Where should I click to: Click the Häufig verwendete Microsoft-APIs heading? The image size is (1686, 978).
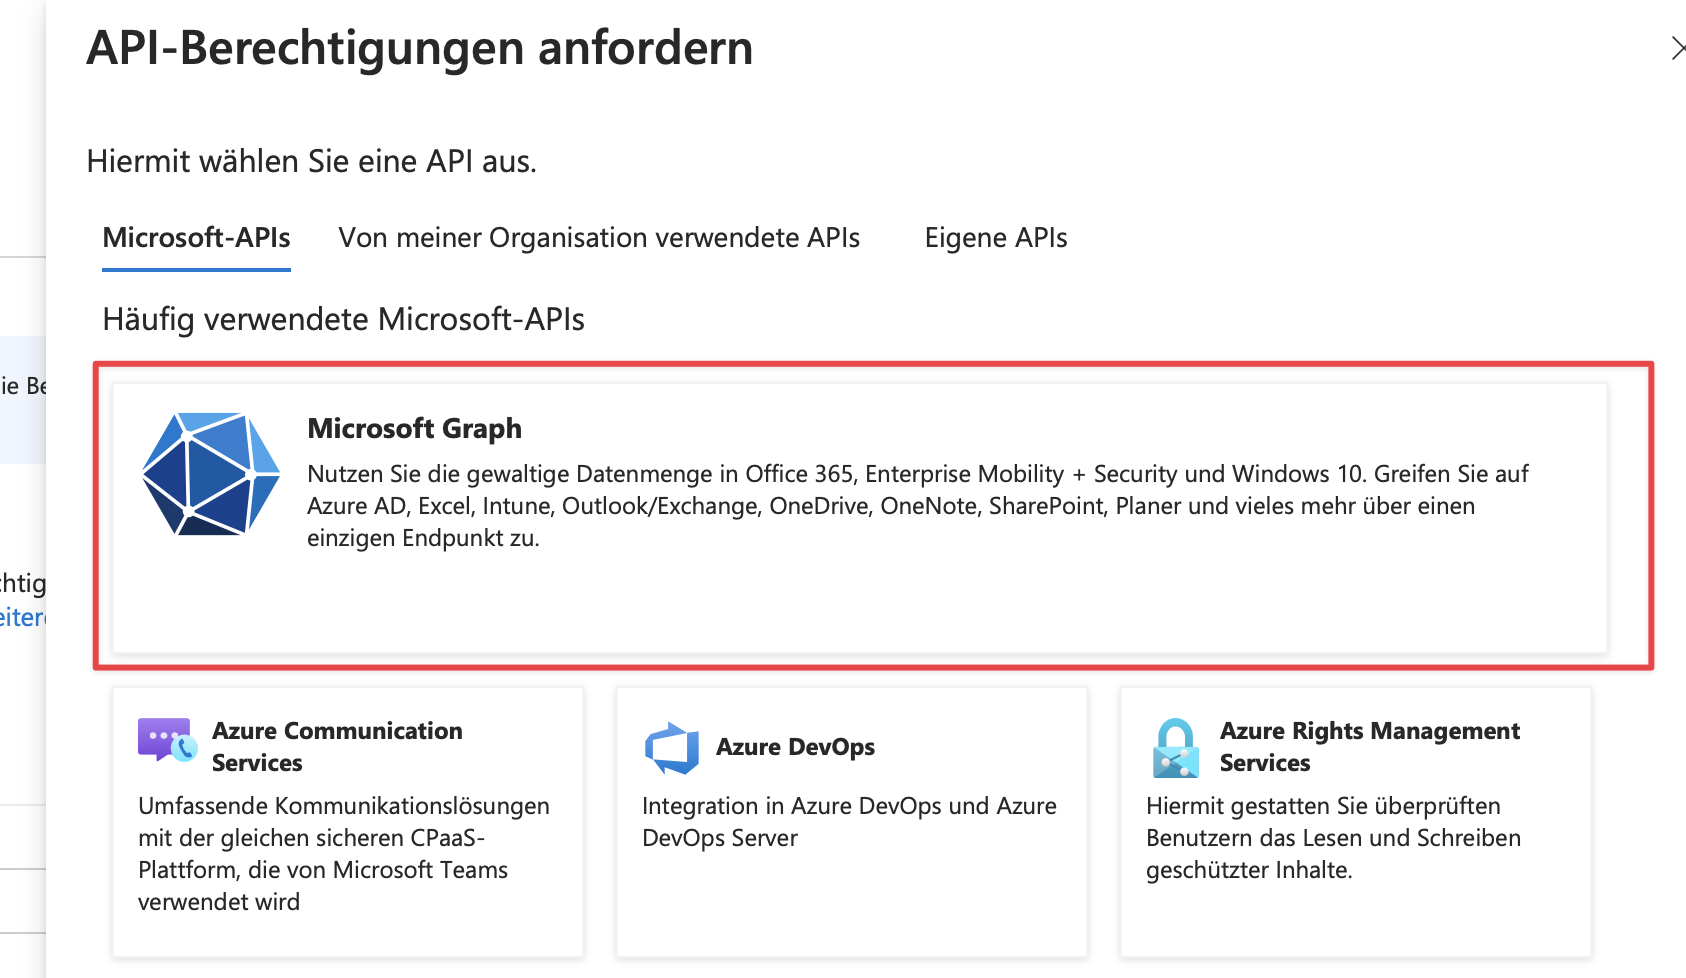point(343,320)
